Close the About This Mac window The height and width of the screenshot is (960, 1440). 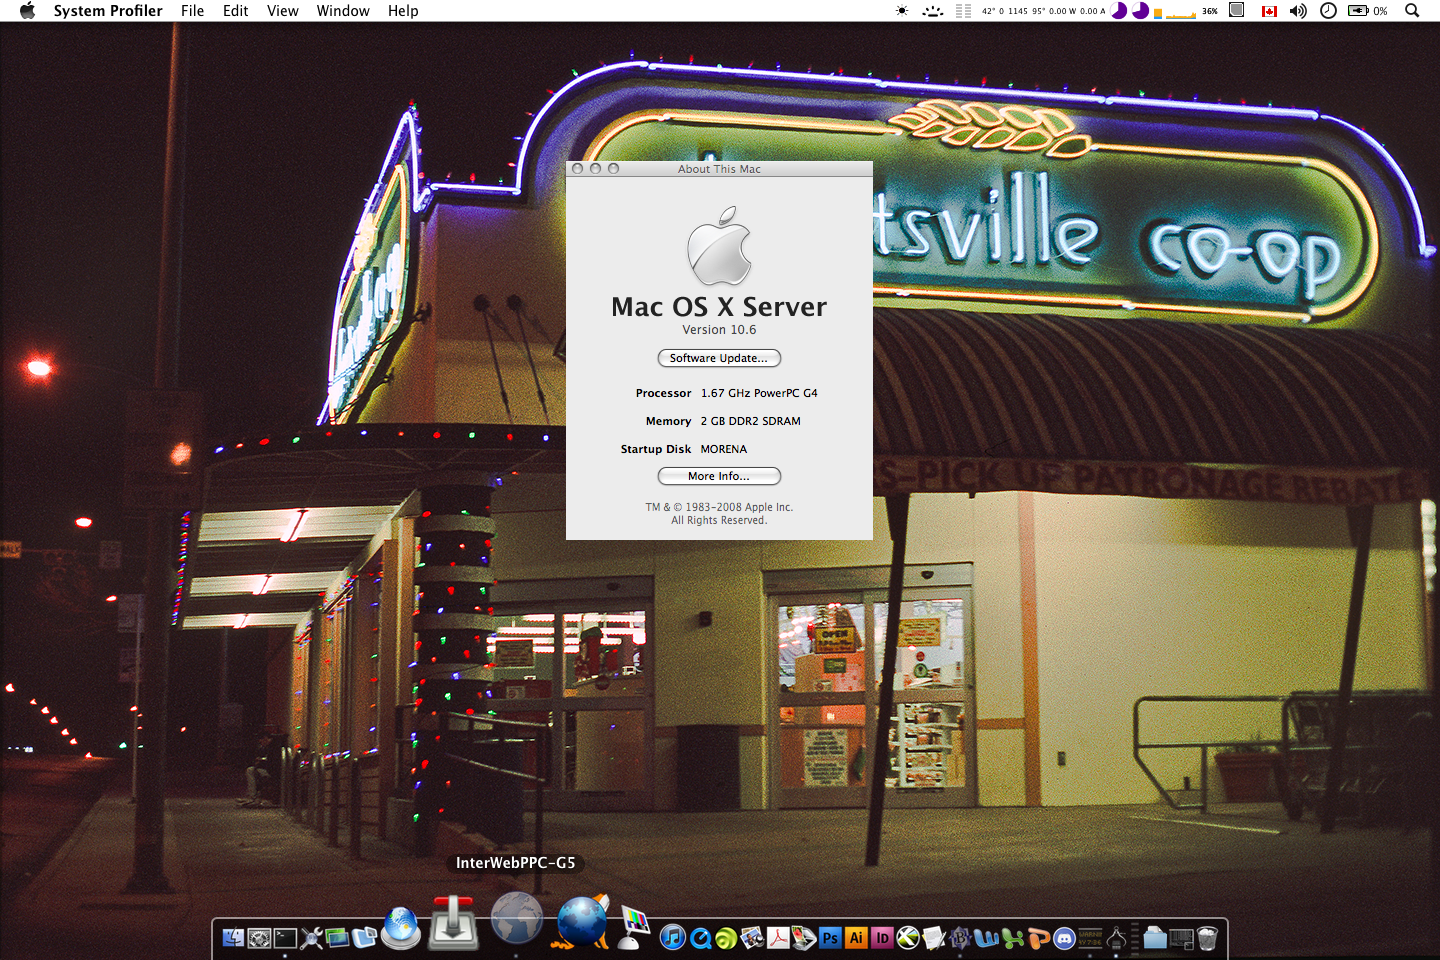[x=578, y=169]
